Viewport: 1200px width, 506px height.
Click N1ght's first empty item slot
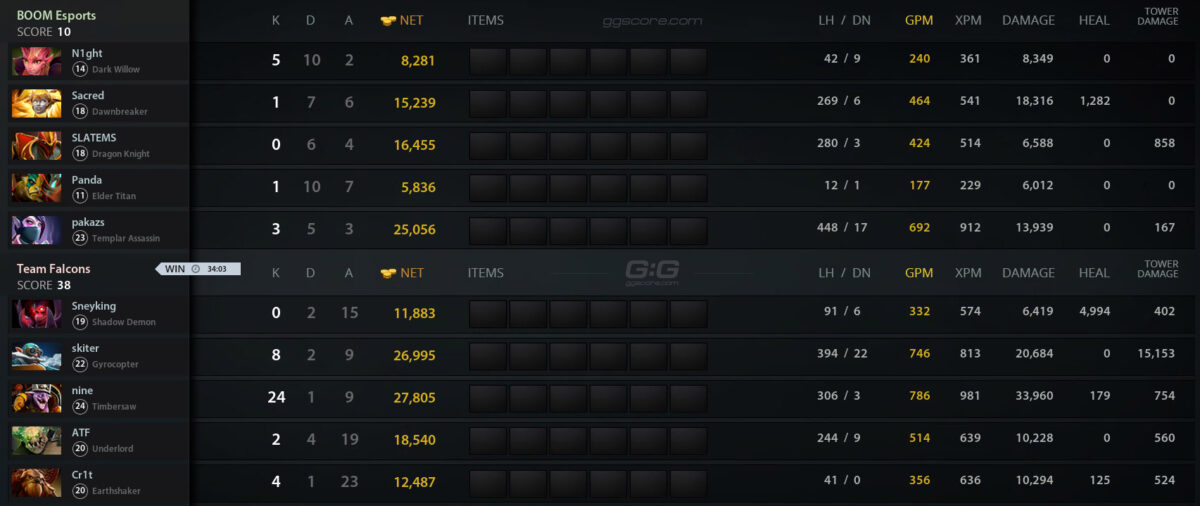[488, 61]
